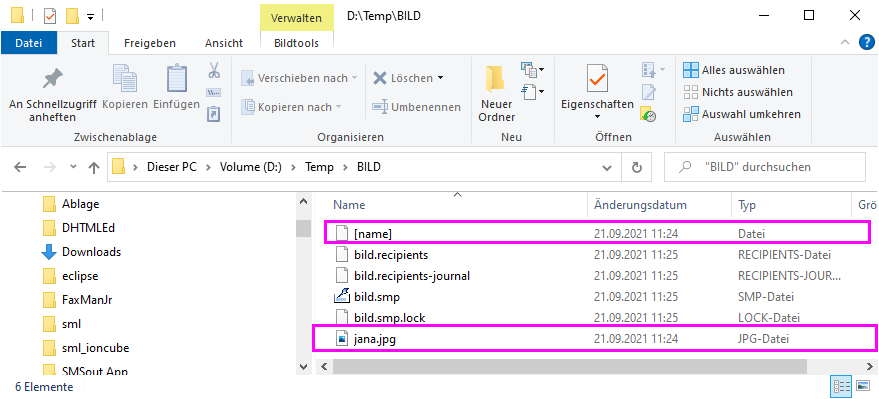
Task: Click An Schnellzugriff anheften pin icon
Action: tap(53, 79)
